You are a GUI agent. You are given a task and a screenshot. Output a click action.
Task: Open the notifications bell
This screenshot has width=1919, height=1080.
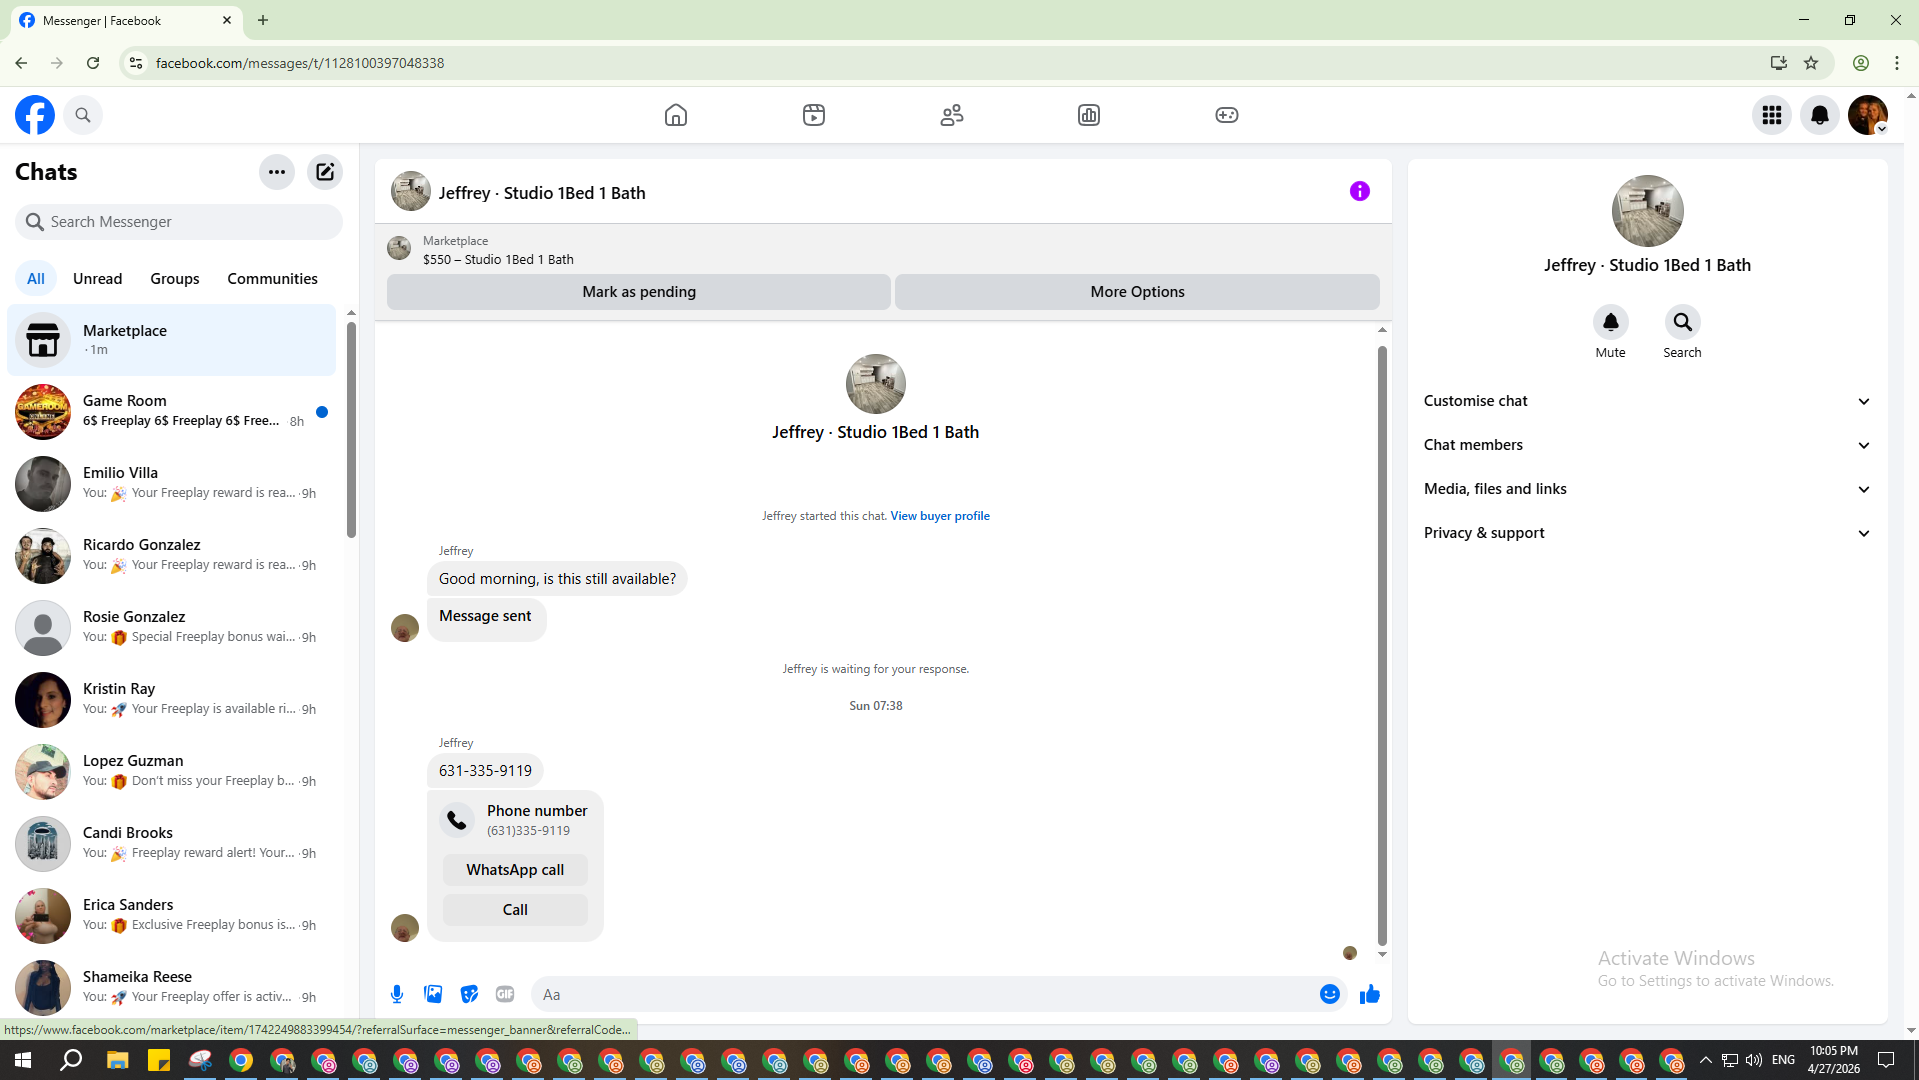click(x=1820, y=115)
